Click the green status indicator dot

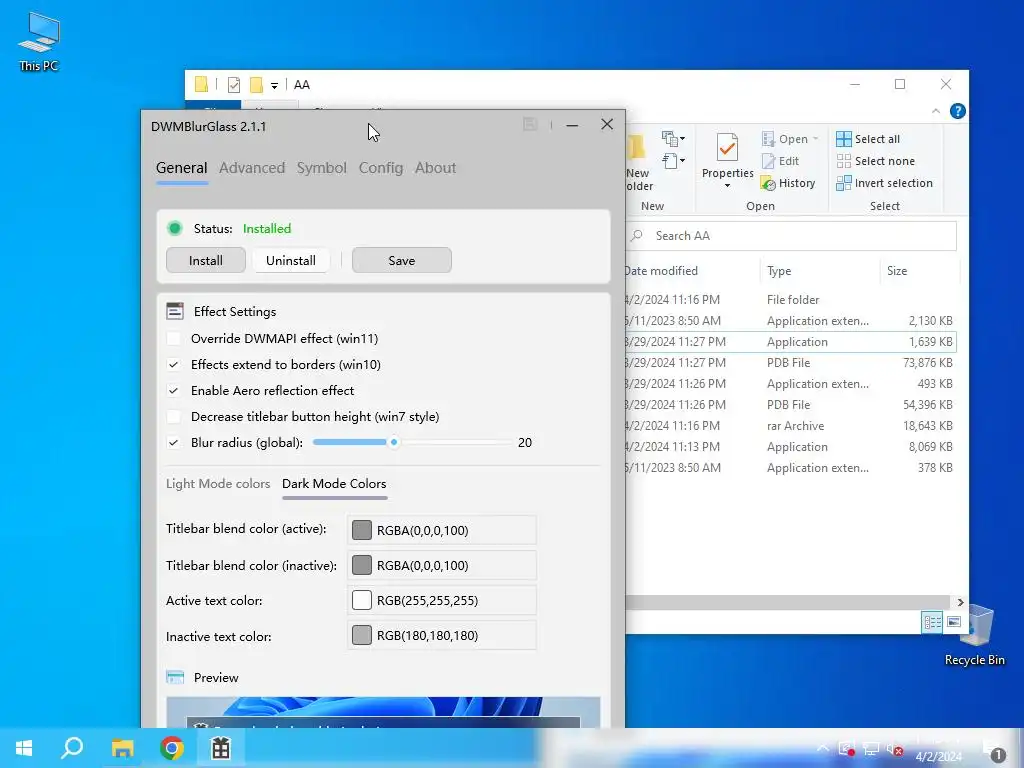tap(174, 228)
